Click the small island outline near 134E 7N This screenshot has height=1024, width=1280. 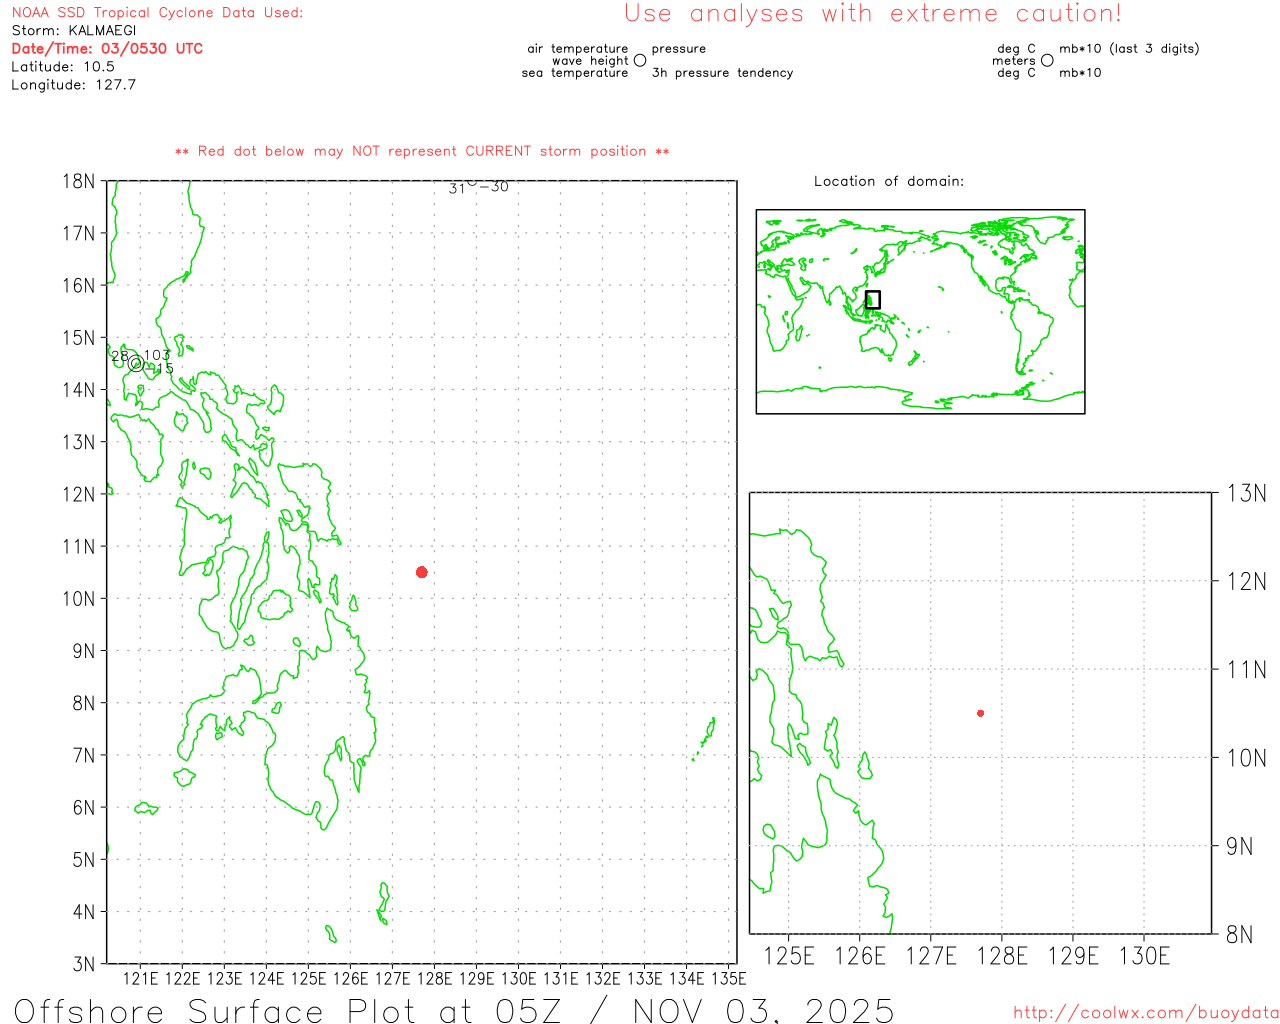click(707, 735)
